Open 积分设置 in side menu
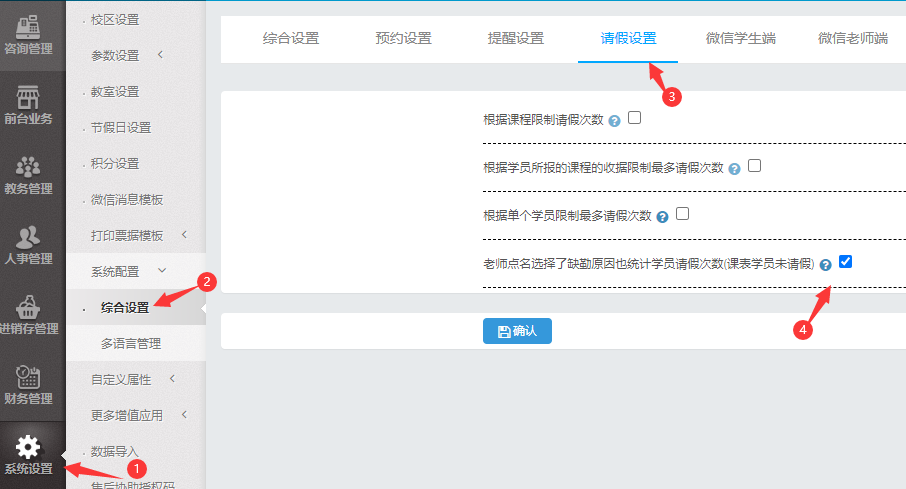The width and height of the screenshot is (906, 489). pyautogui.click(x=115, y=164)
